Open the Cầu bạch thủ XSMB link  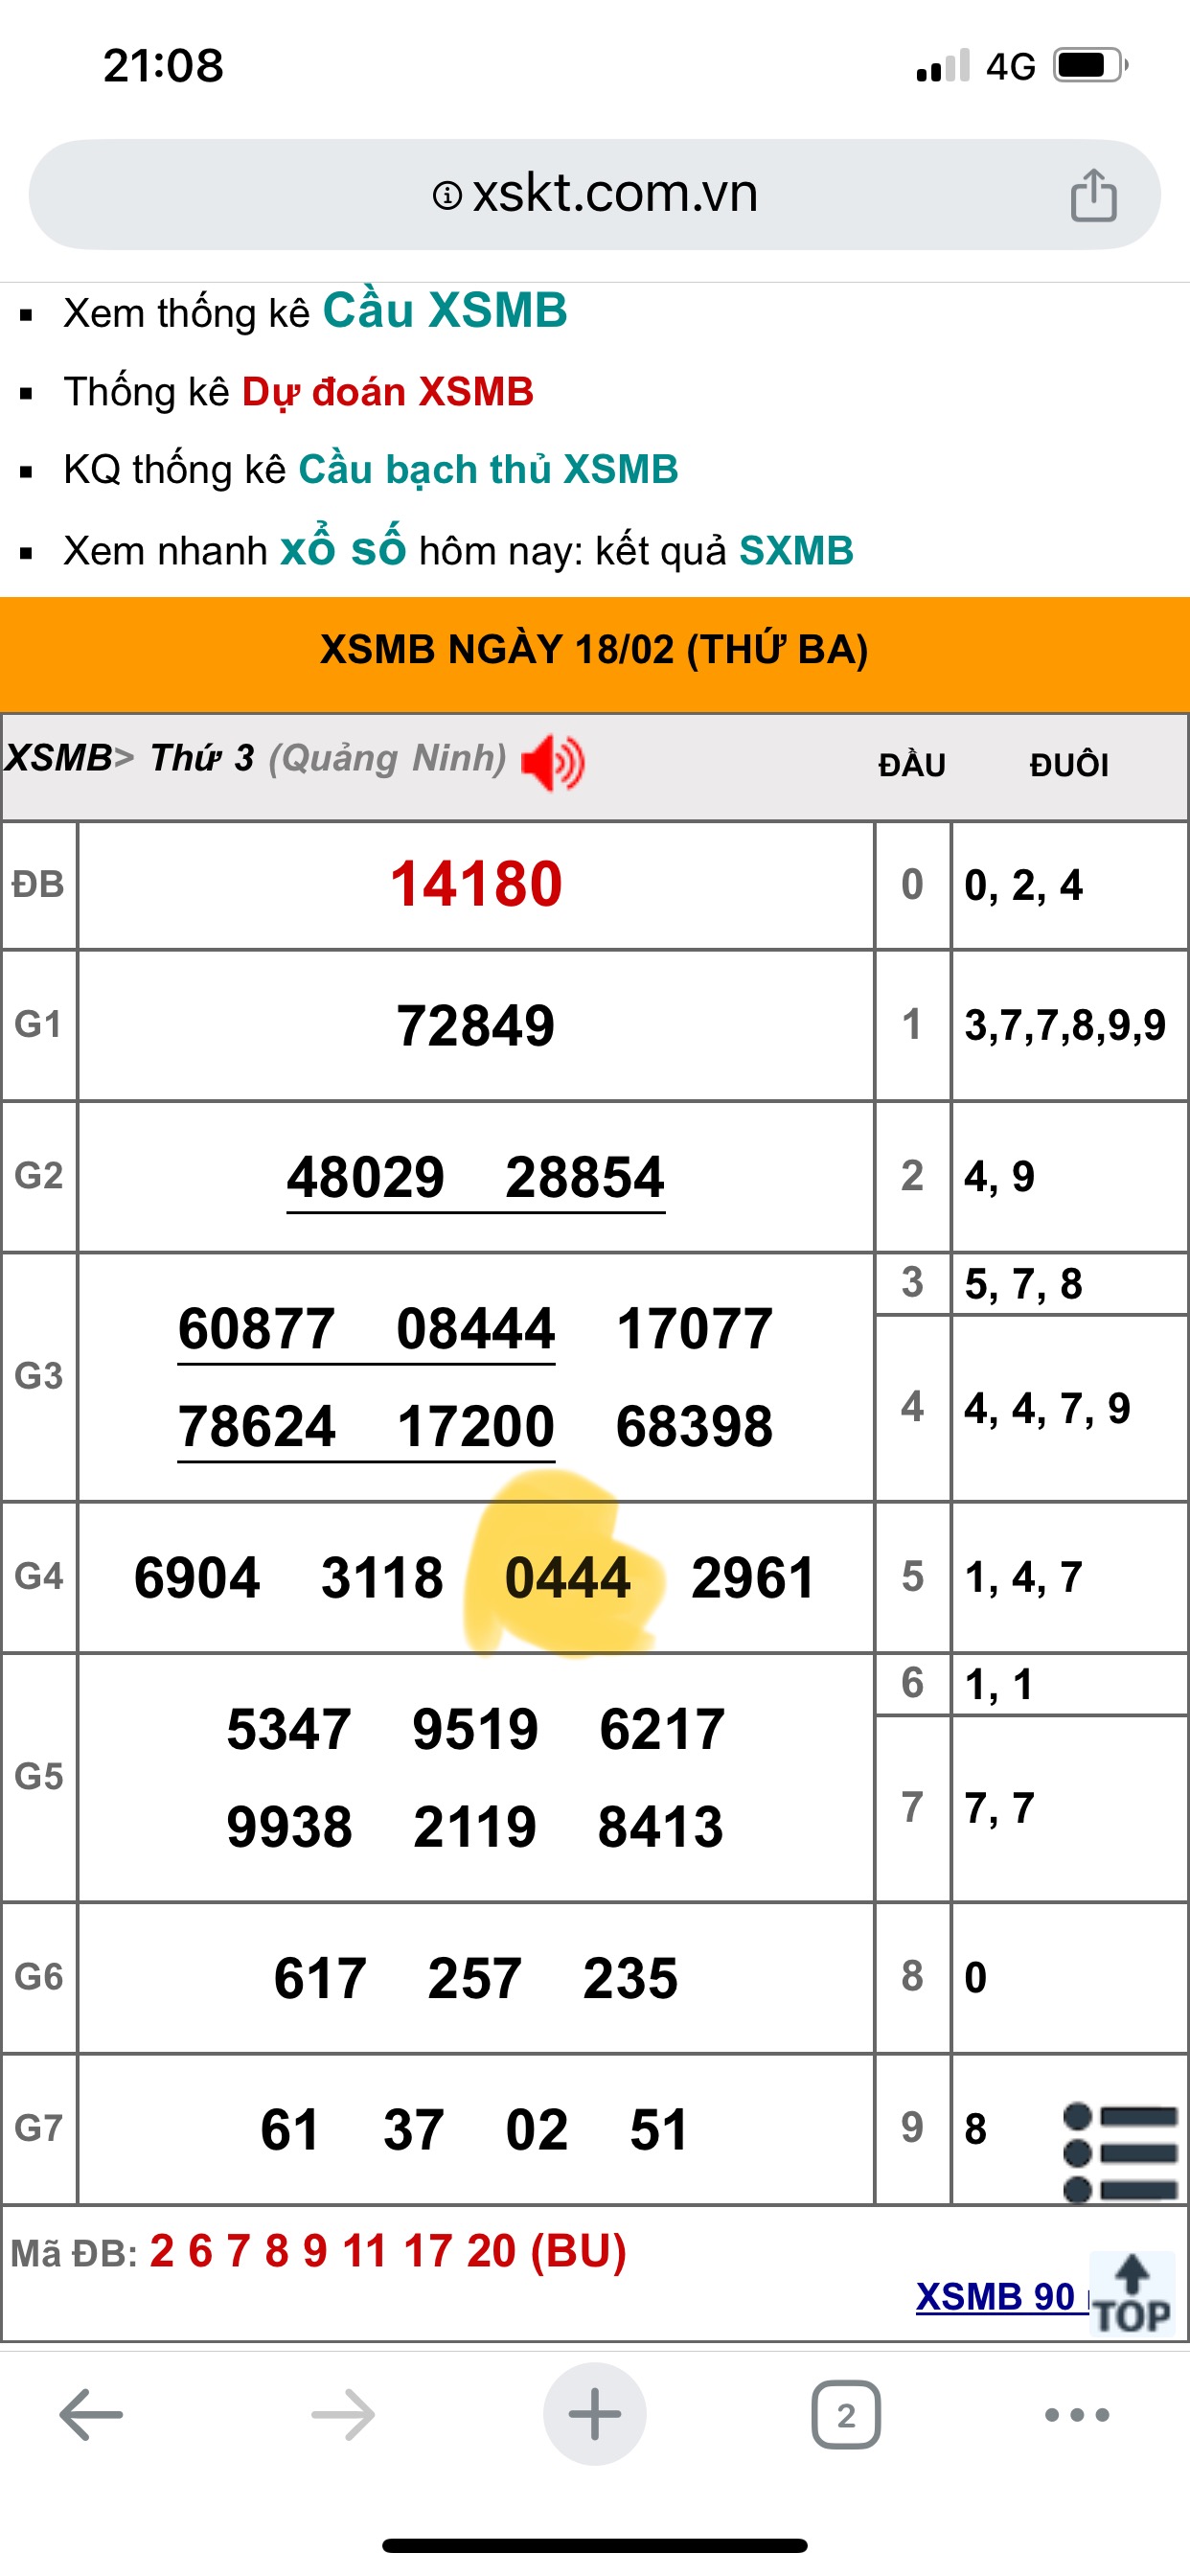pyautogui.click(x=488, y=470)
